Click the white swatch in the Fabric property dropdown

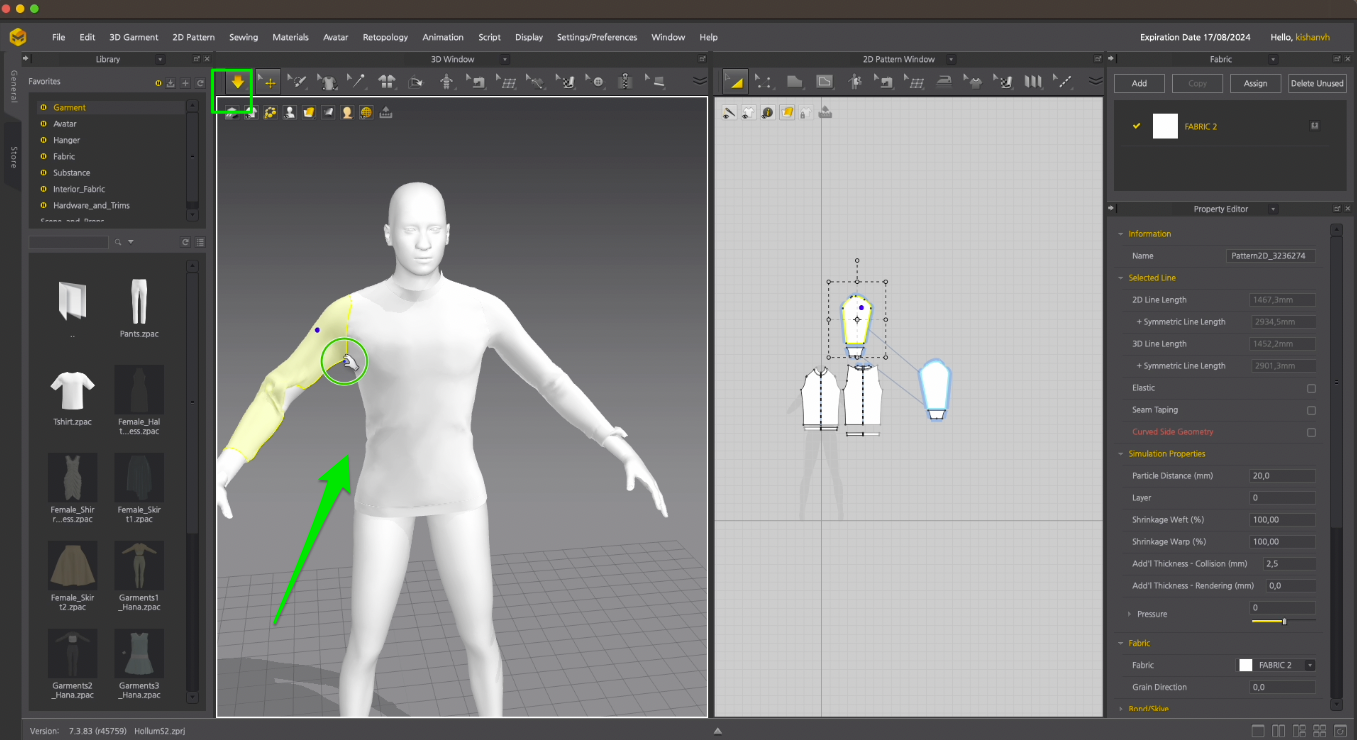[x=1245, y=665]
